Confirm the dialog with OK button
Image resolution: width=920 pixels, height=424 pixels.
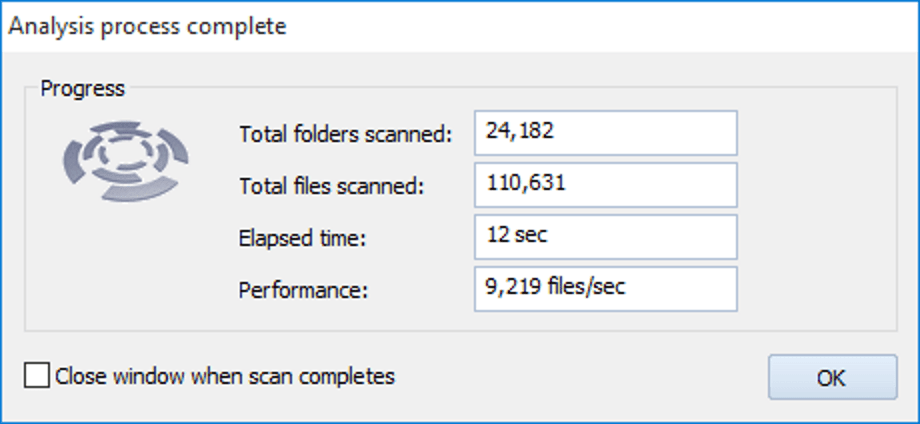pos(833,377)
